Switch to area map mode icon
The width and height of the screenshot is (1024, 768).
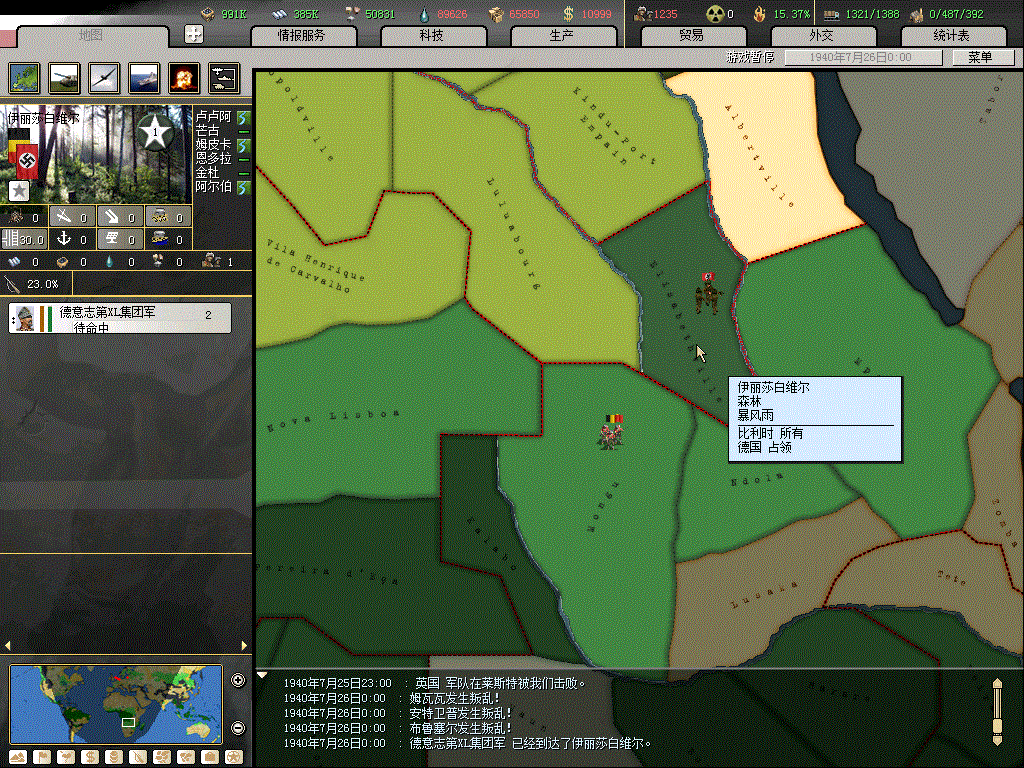[186, 758]
